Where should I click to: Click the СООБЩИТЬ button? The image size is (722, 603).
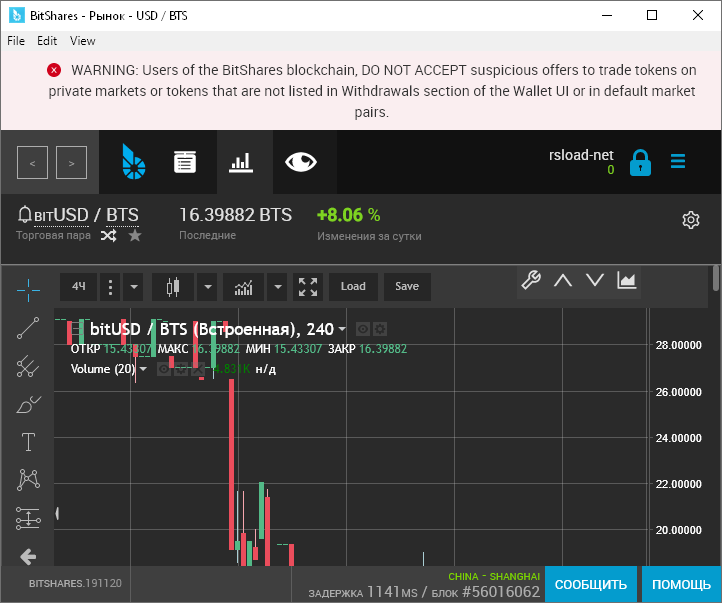591,585
